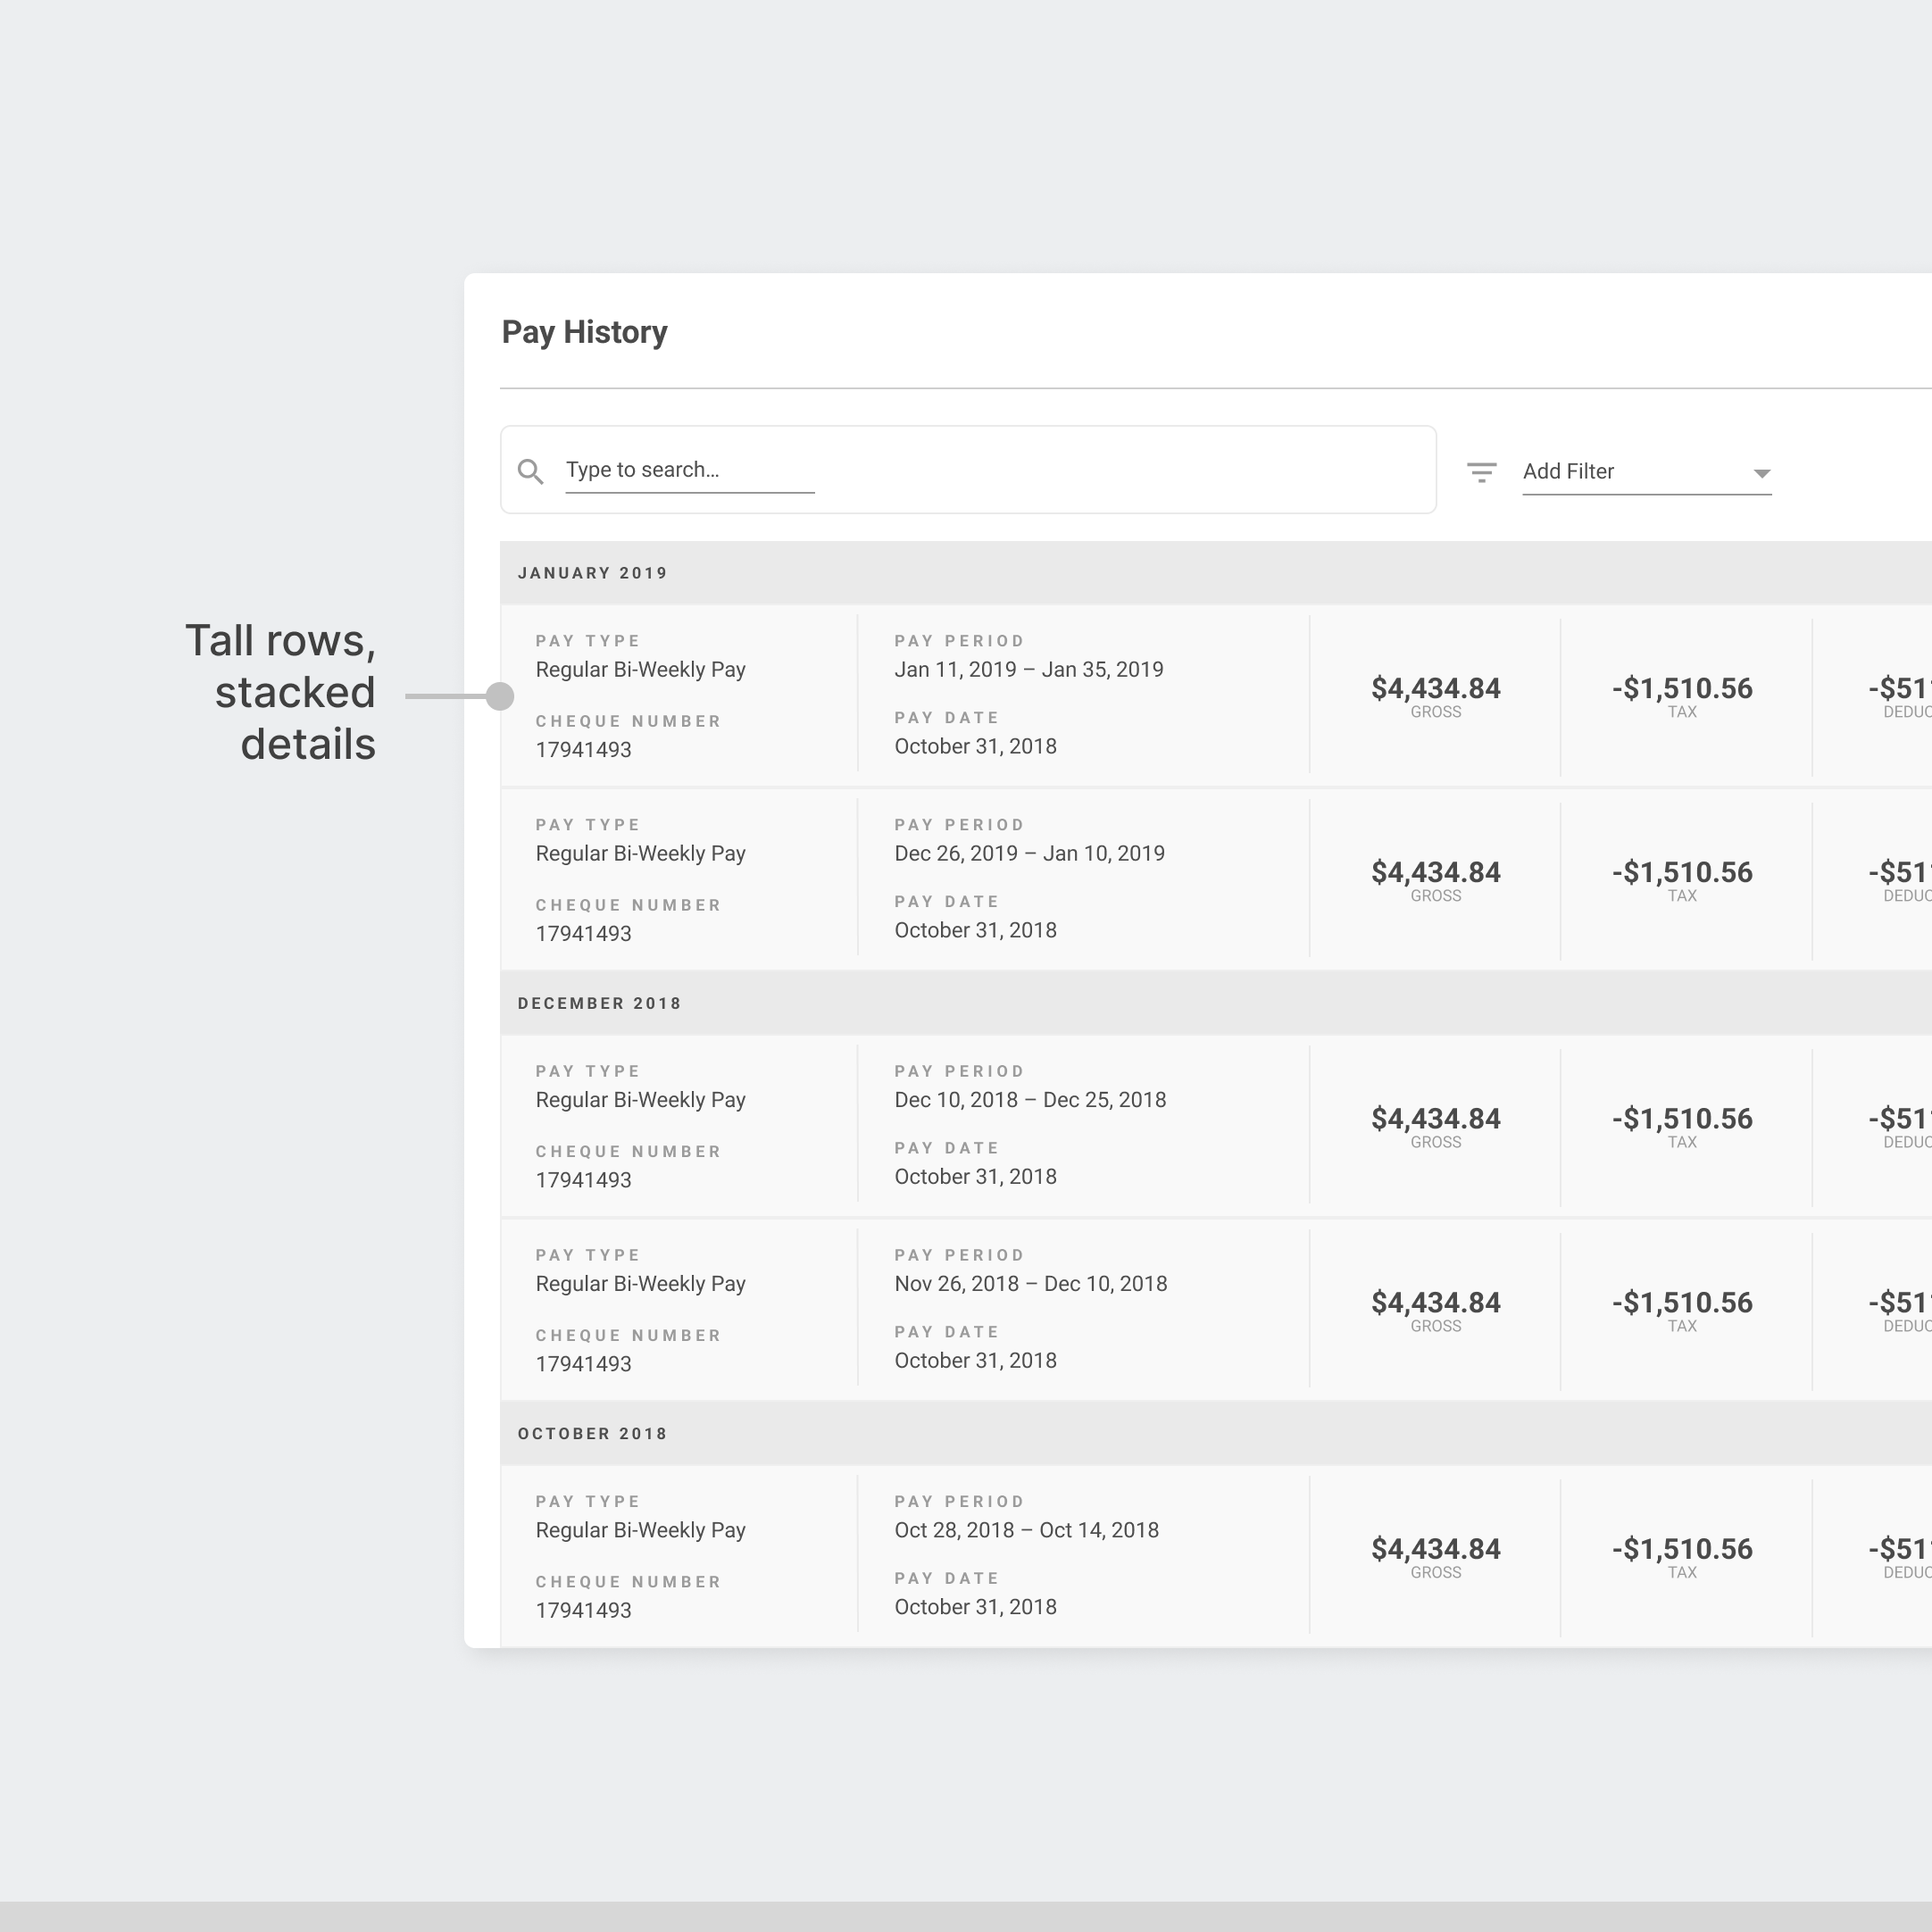Click the tax amount in first December row

pos(1681,1119)
